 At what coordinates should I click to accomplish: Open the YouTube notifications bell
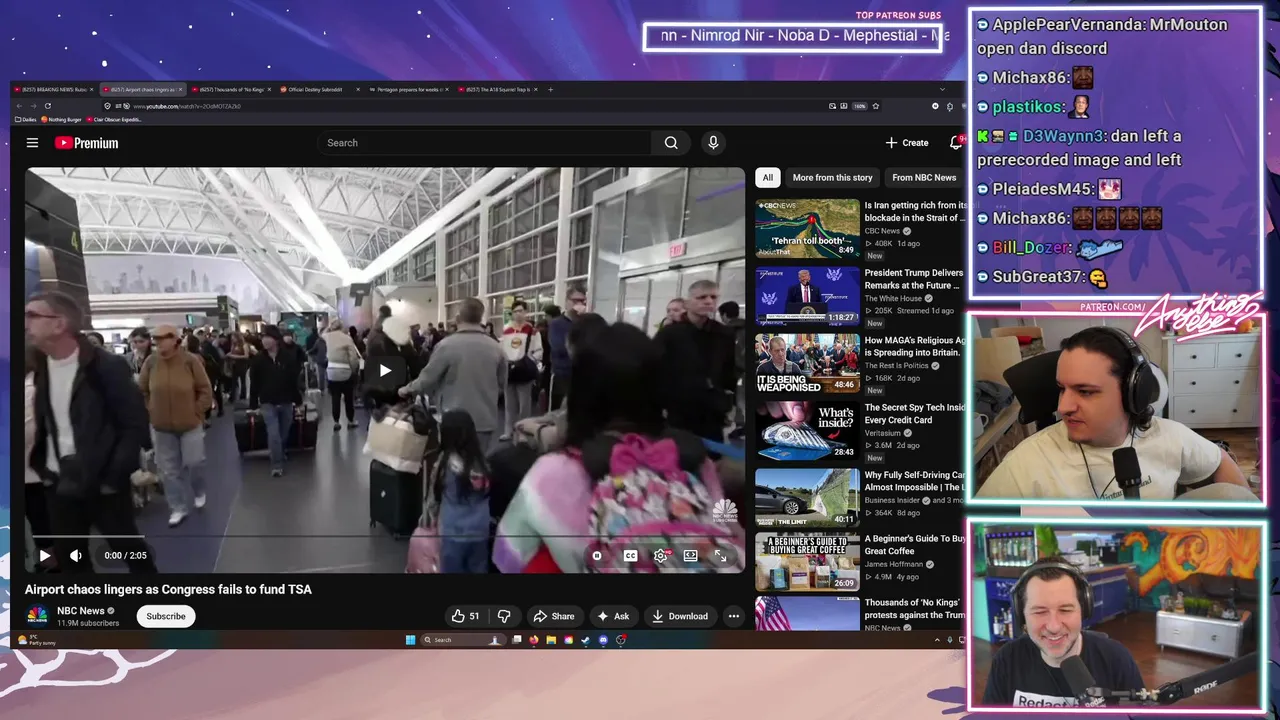(x=955, y=143)
